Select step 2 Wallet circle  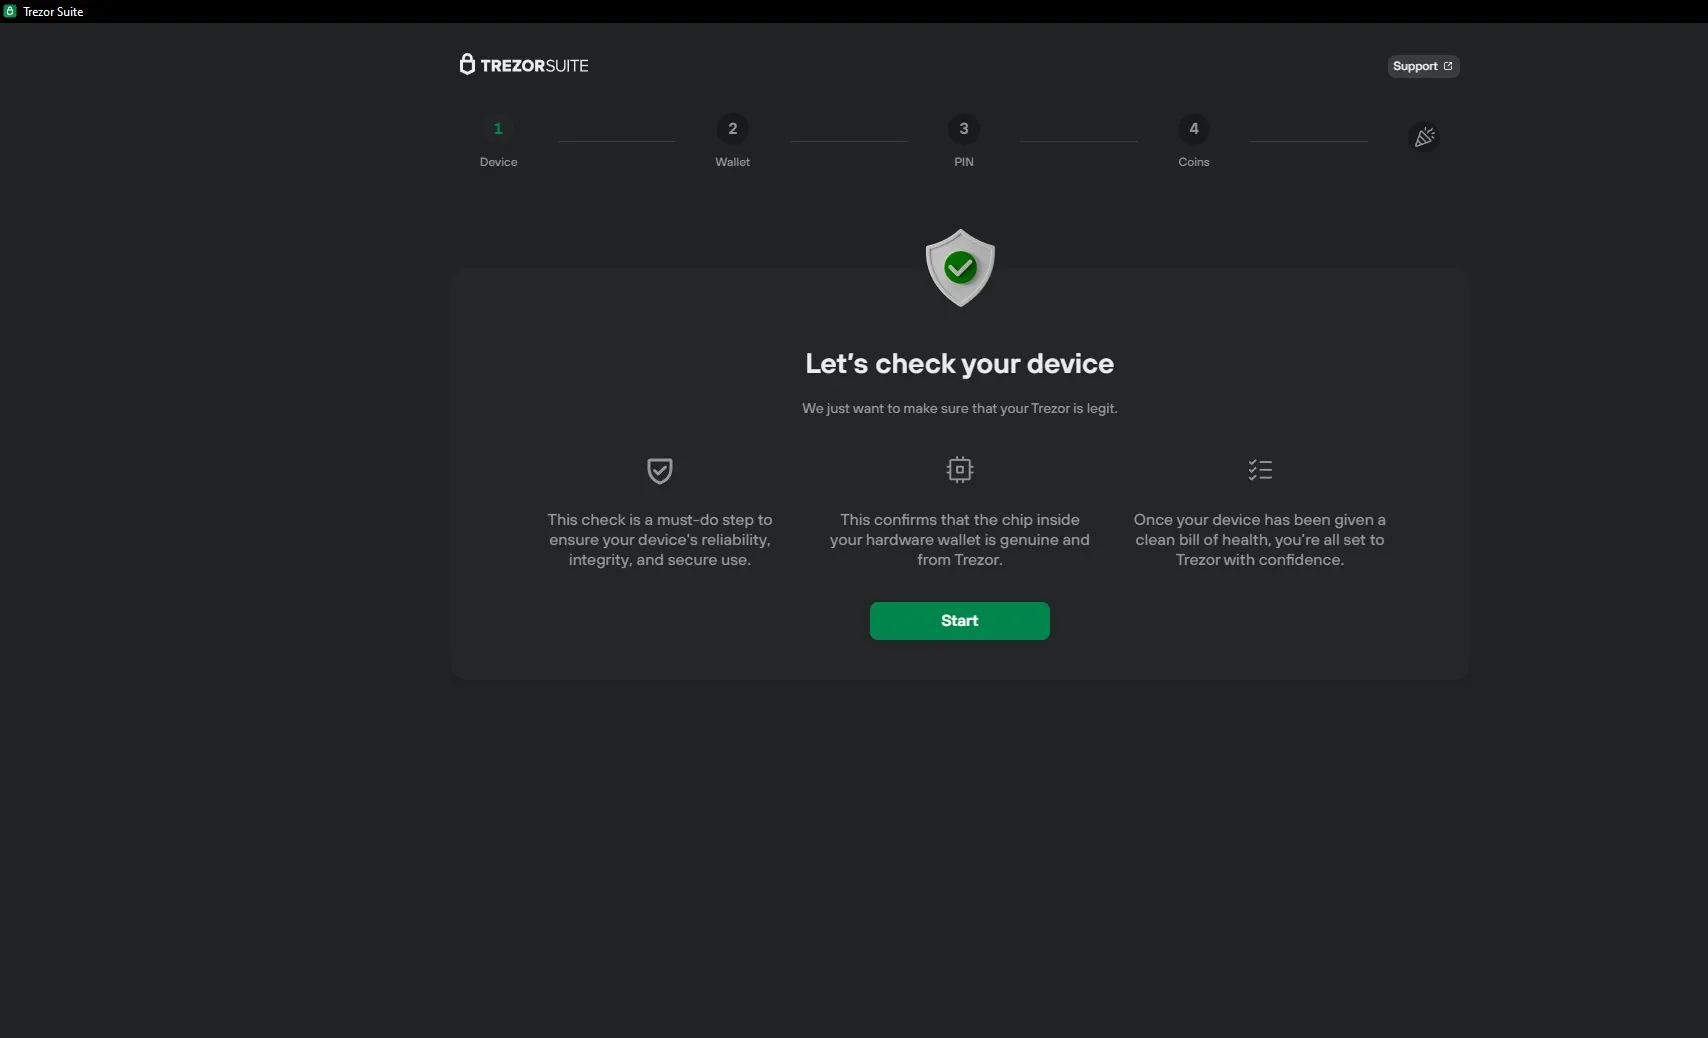[731, 129]
